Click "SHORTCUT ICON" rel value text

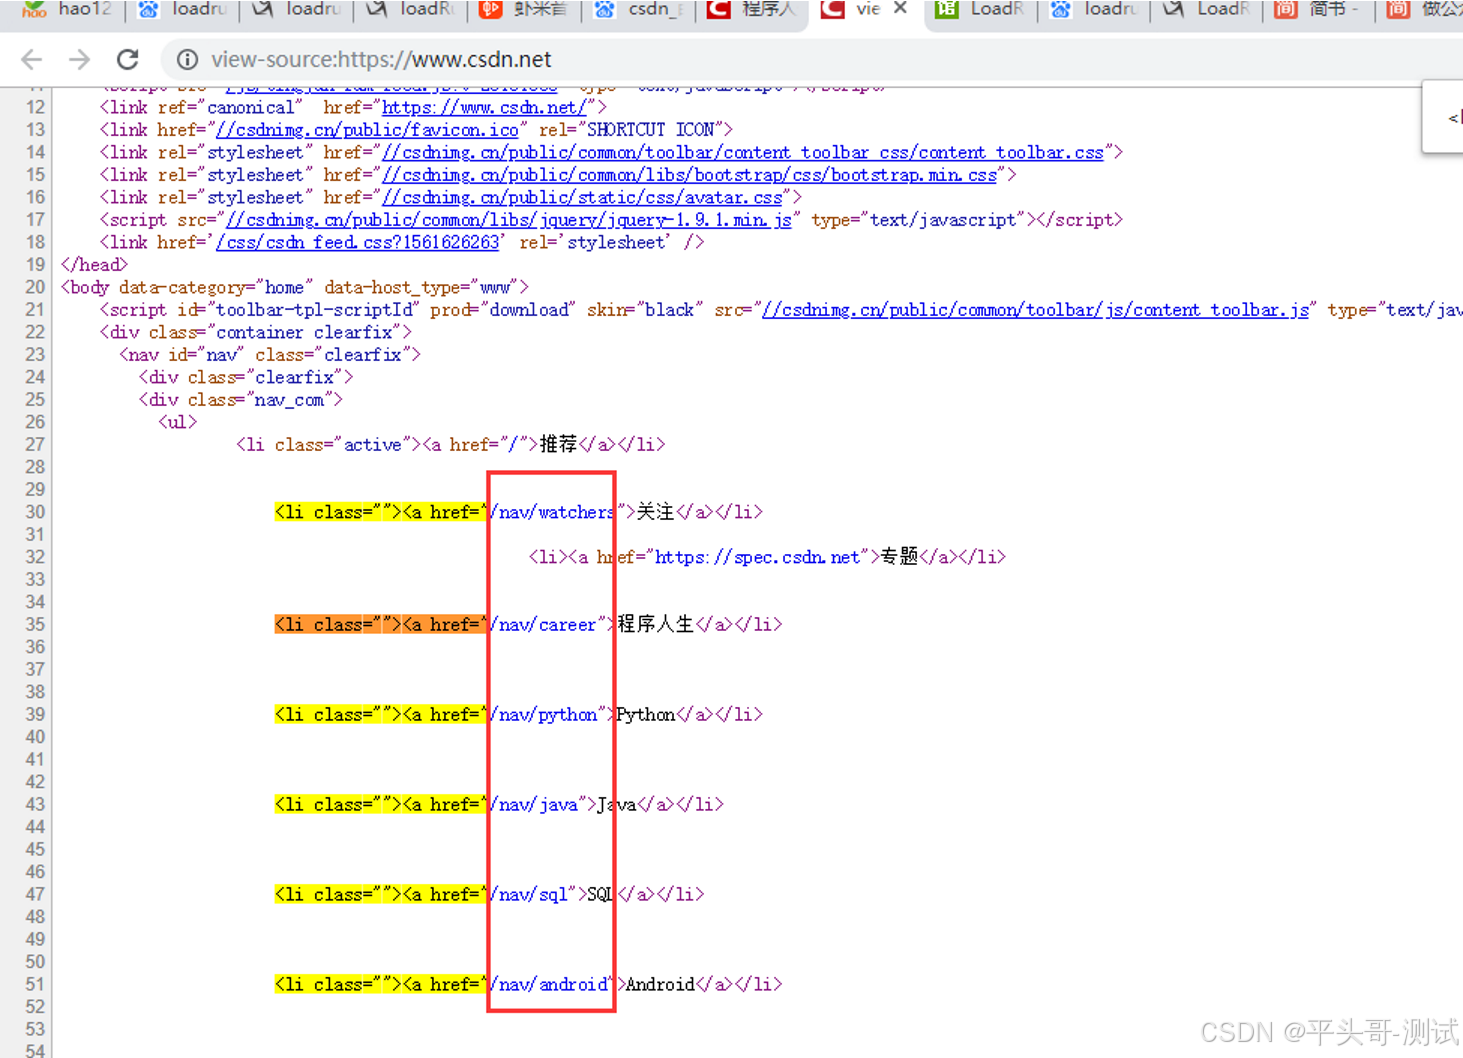point(651,130)
